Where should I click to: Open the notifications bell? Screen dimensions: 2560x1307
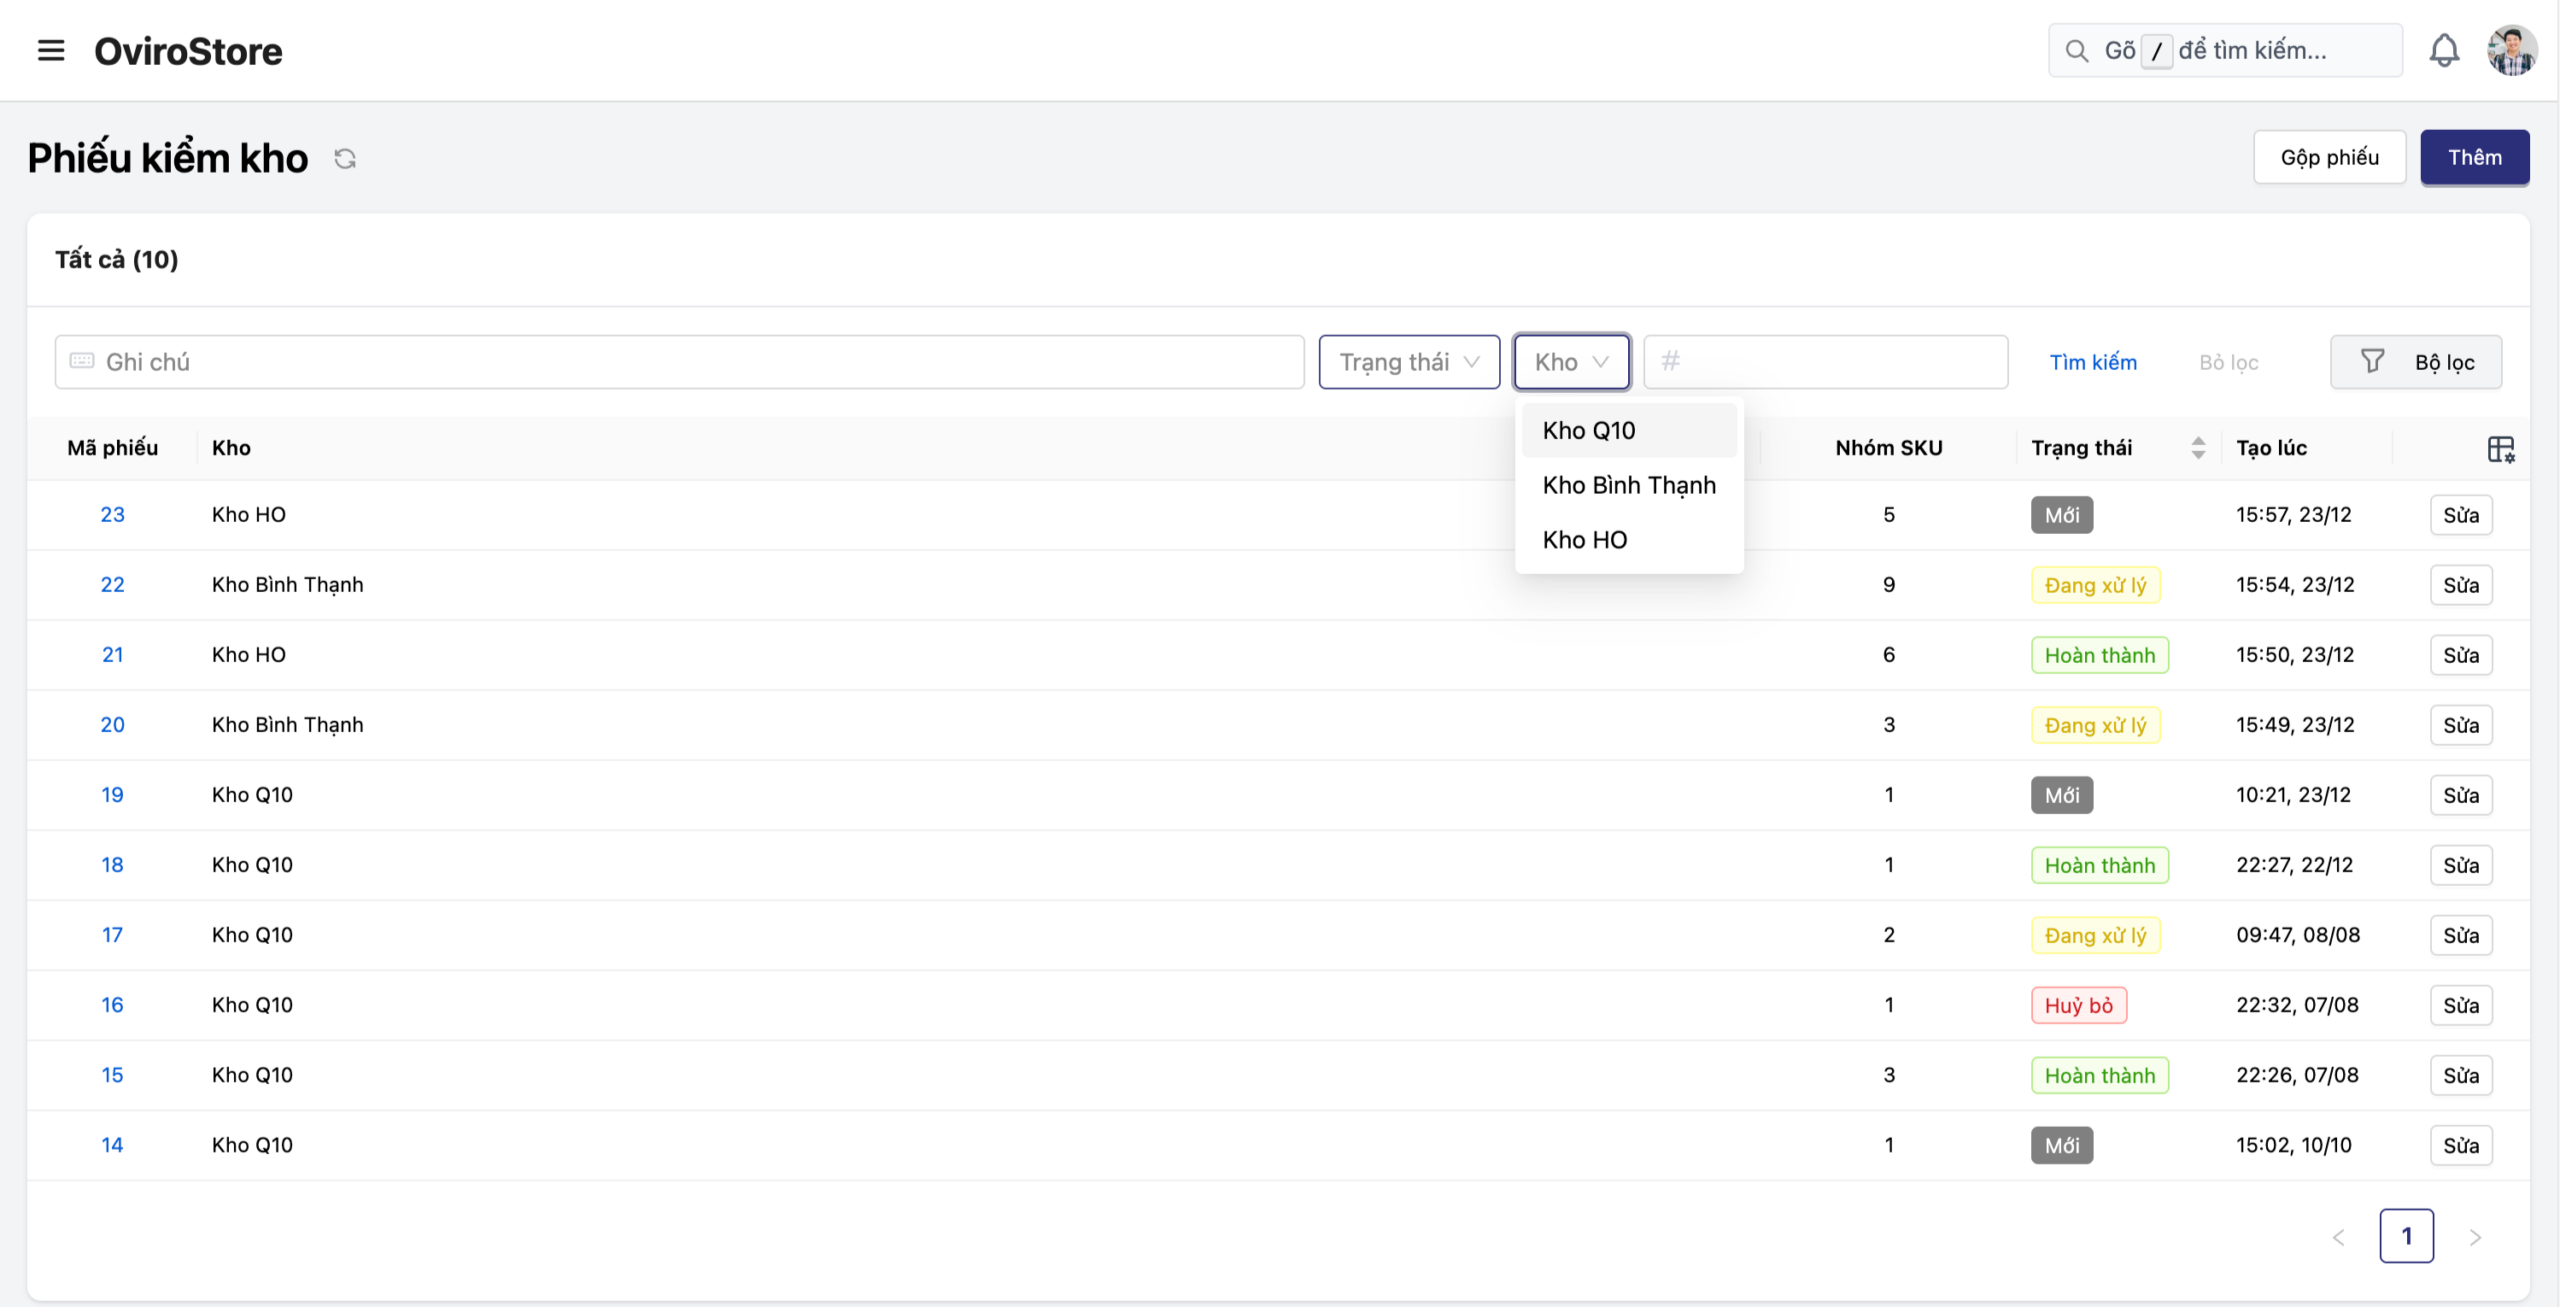click(2444, 50)
